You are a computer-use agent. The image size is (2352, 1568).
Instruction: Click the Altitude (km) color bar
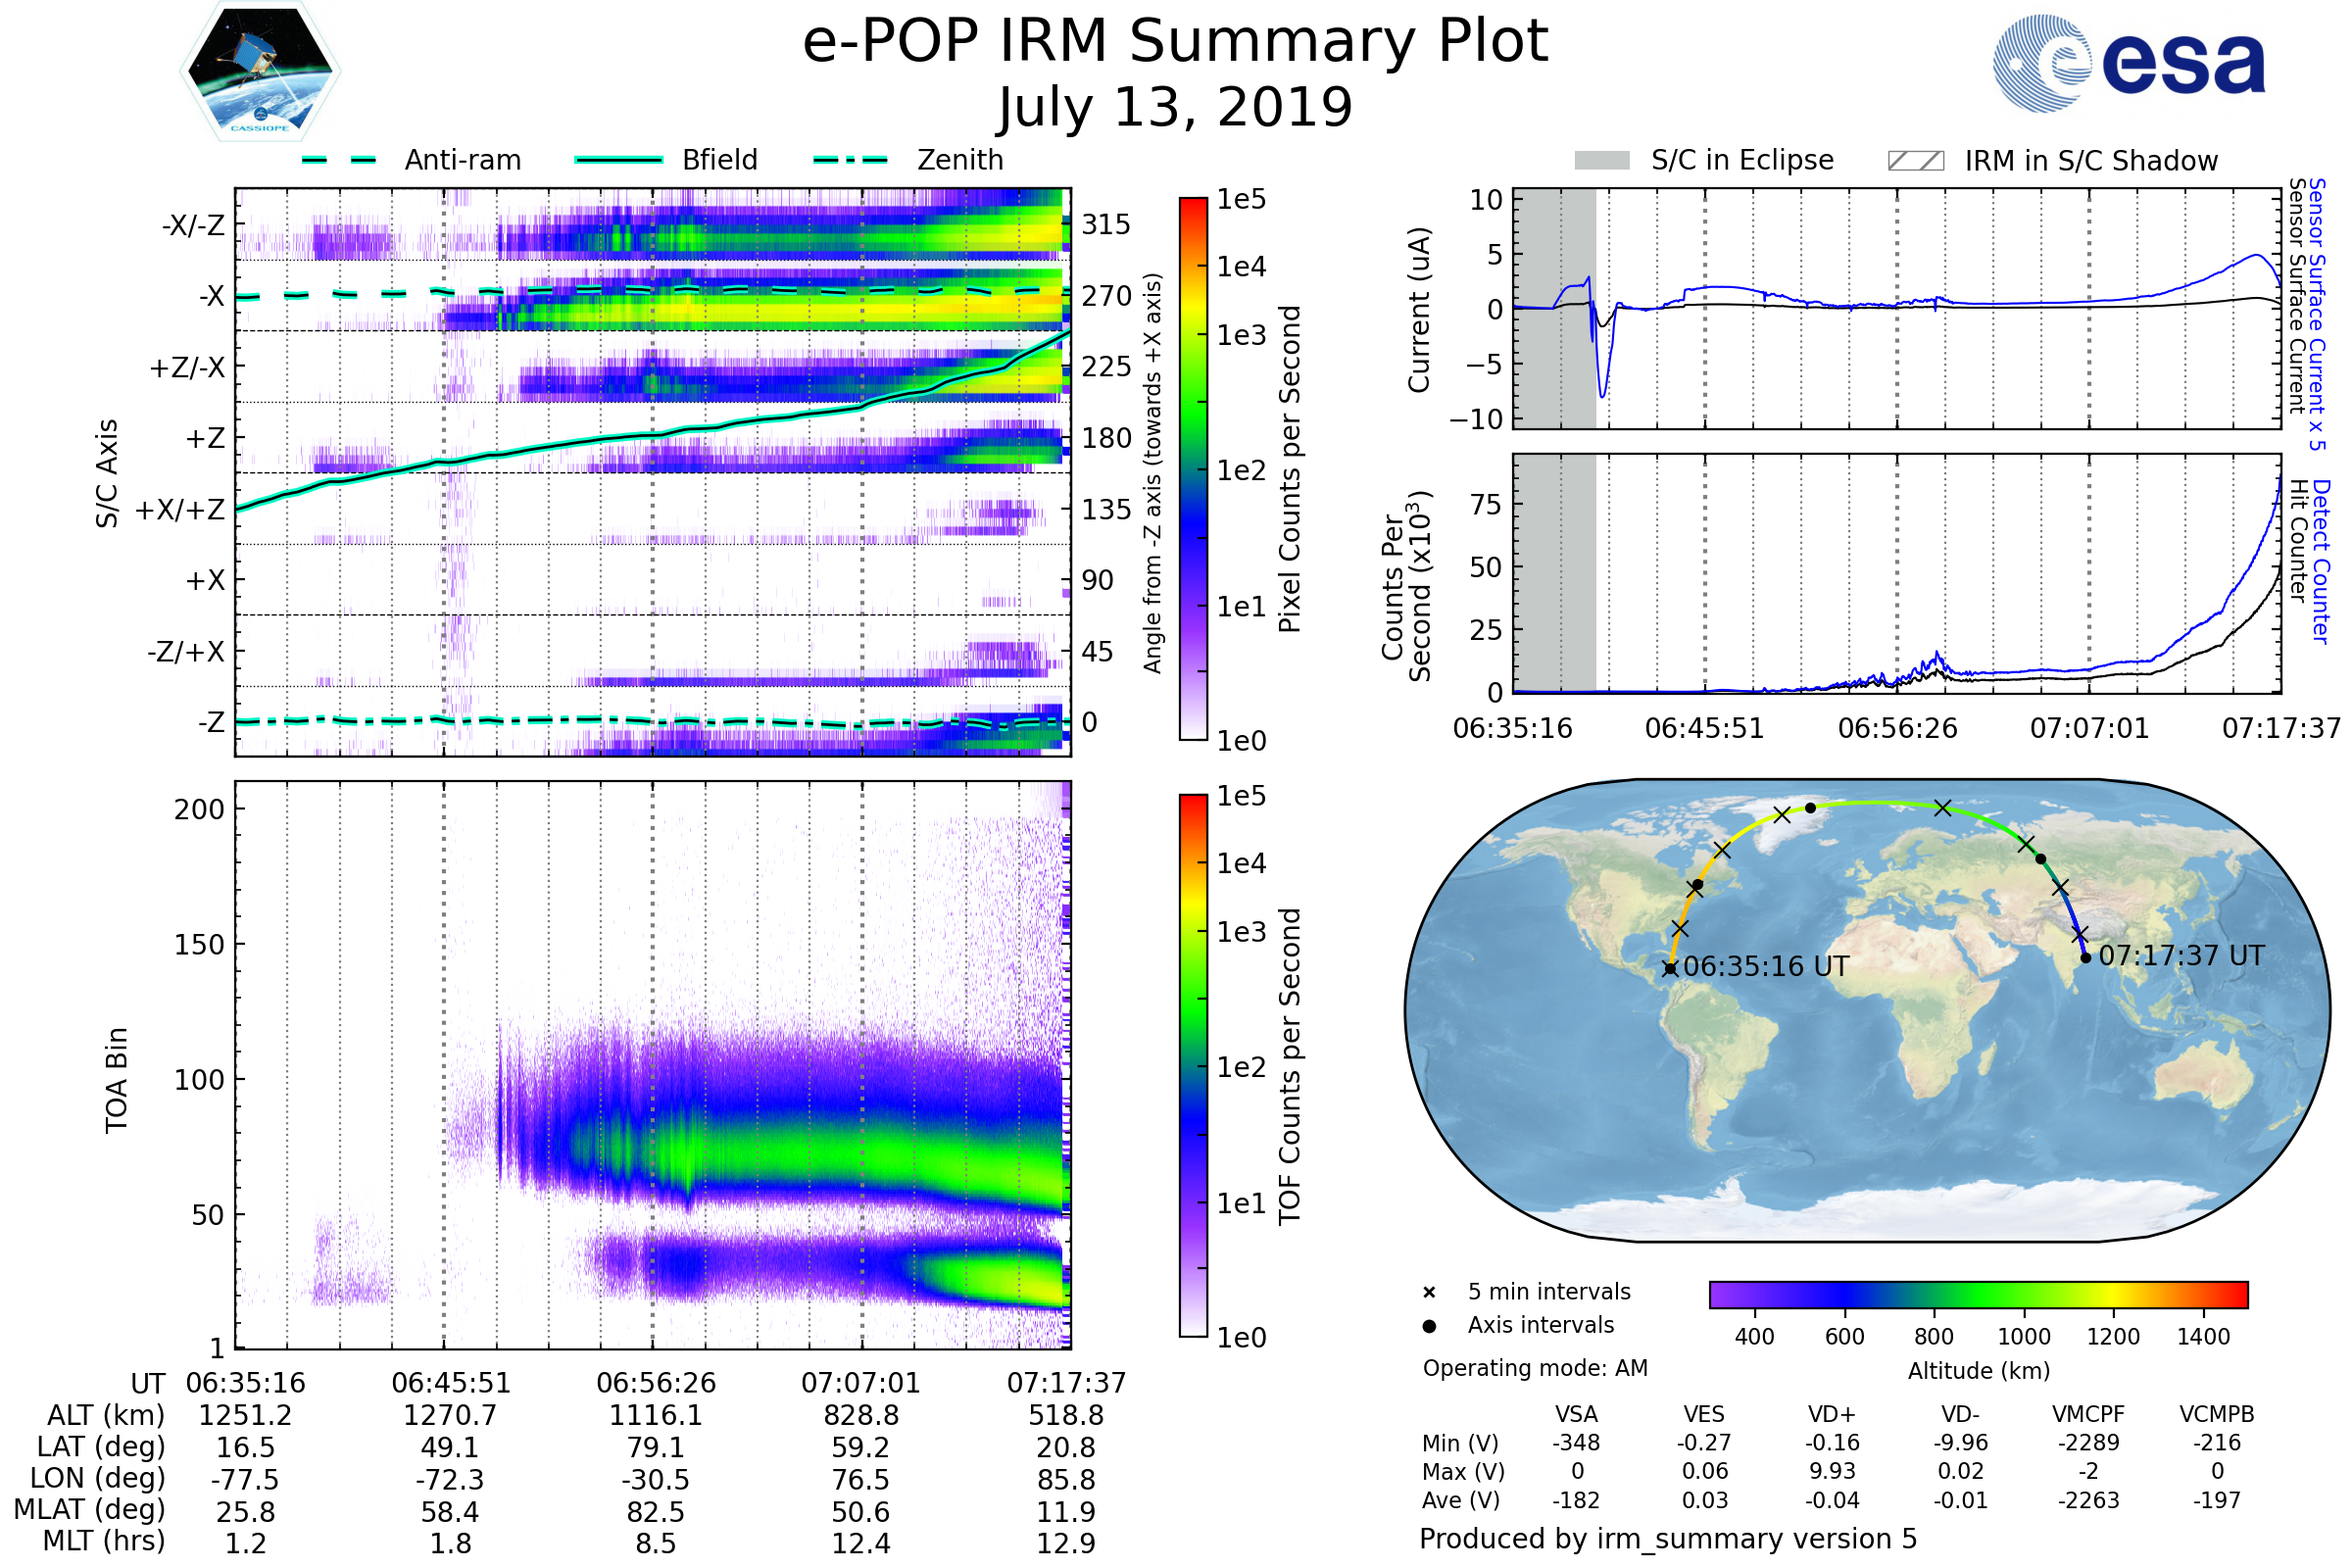click(x=1978, y=1295)
